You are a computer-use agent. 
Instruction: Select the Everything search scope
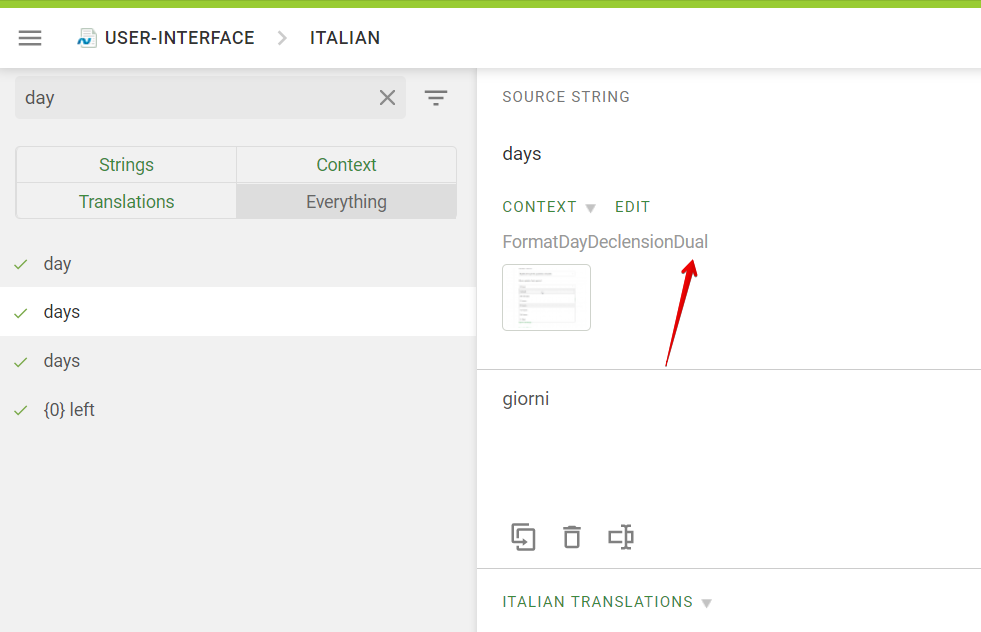(346, 201)
